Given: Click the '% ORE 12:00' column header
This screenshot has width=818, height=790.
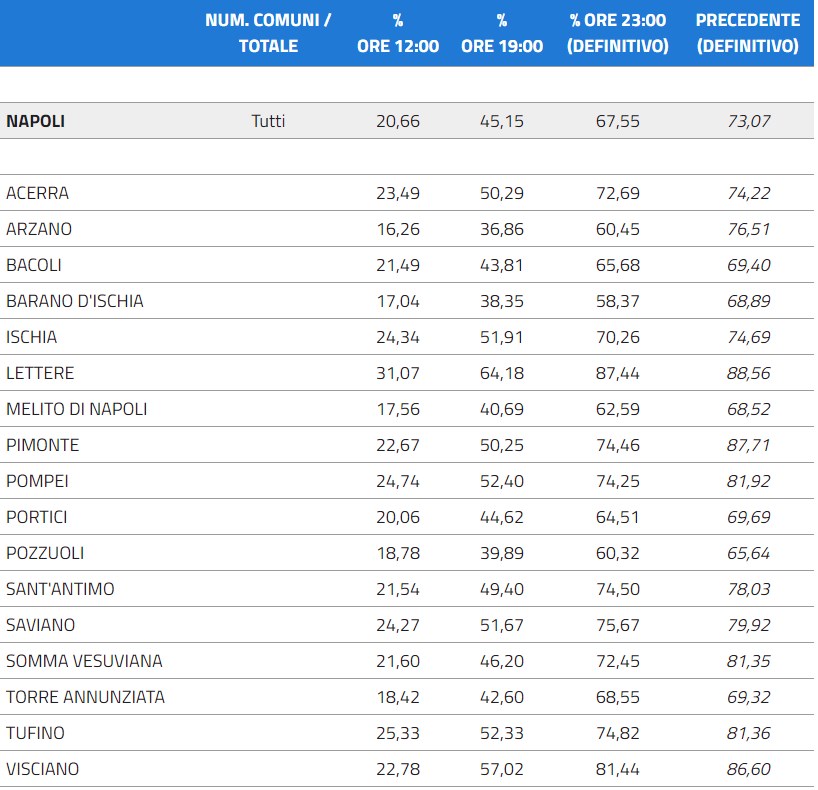Looking at the screenshot, I should pos(397,33).
